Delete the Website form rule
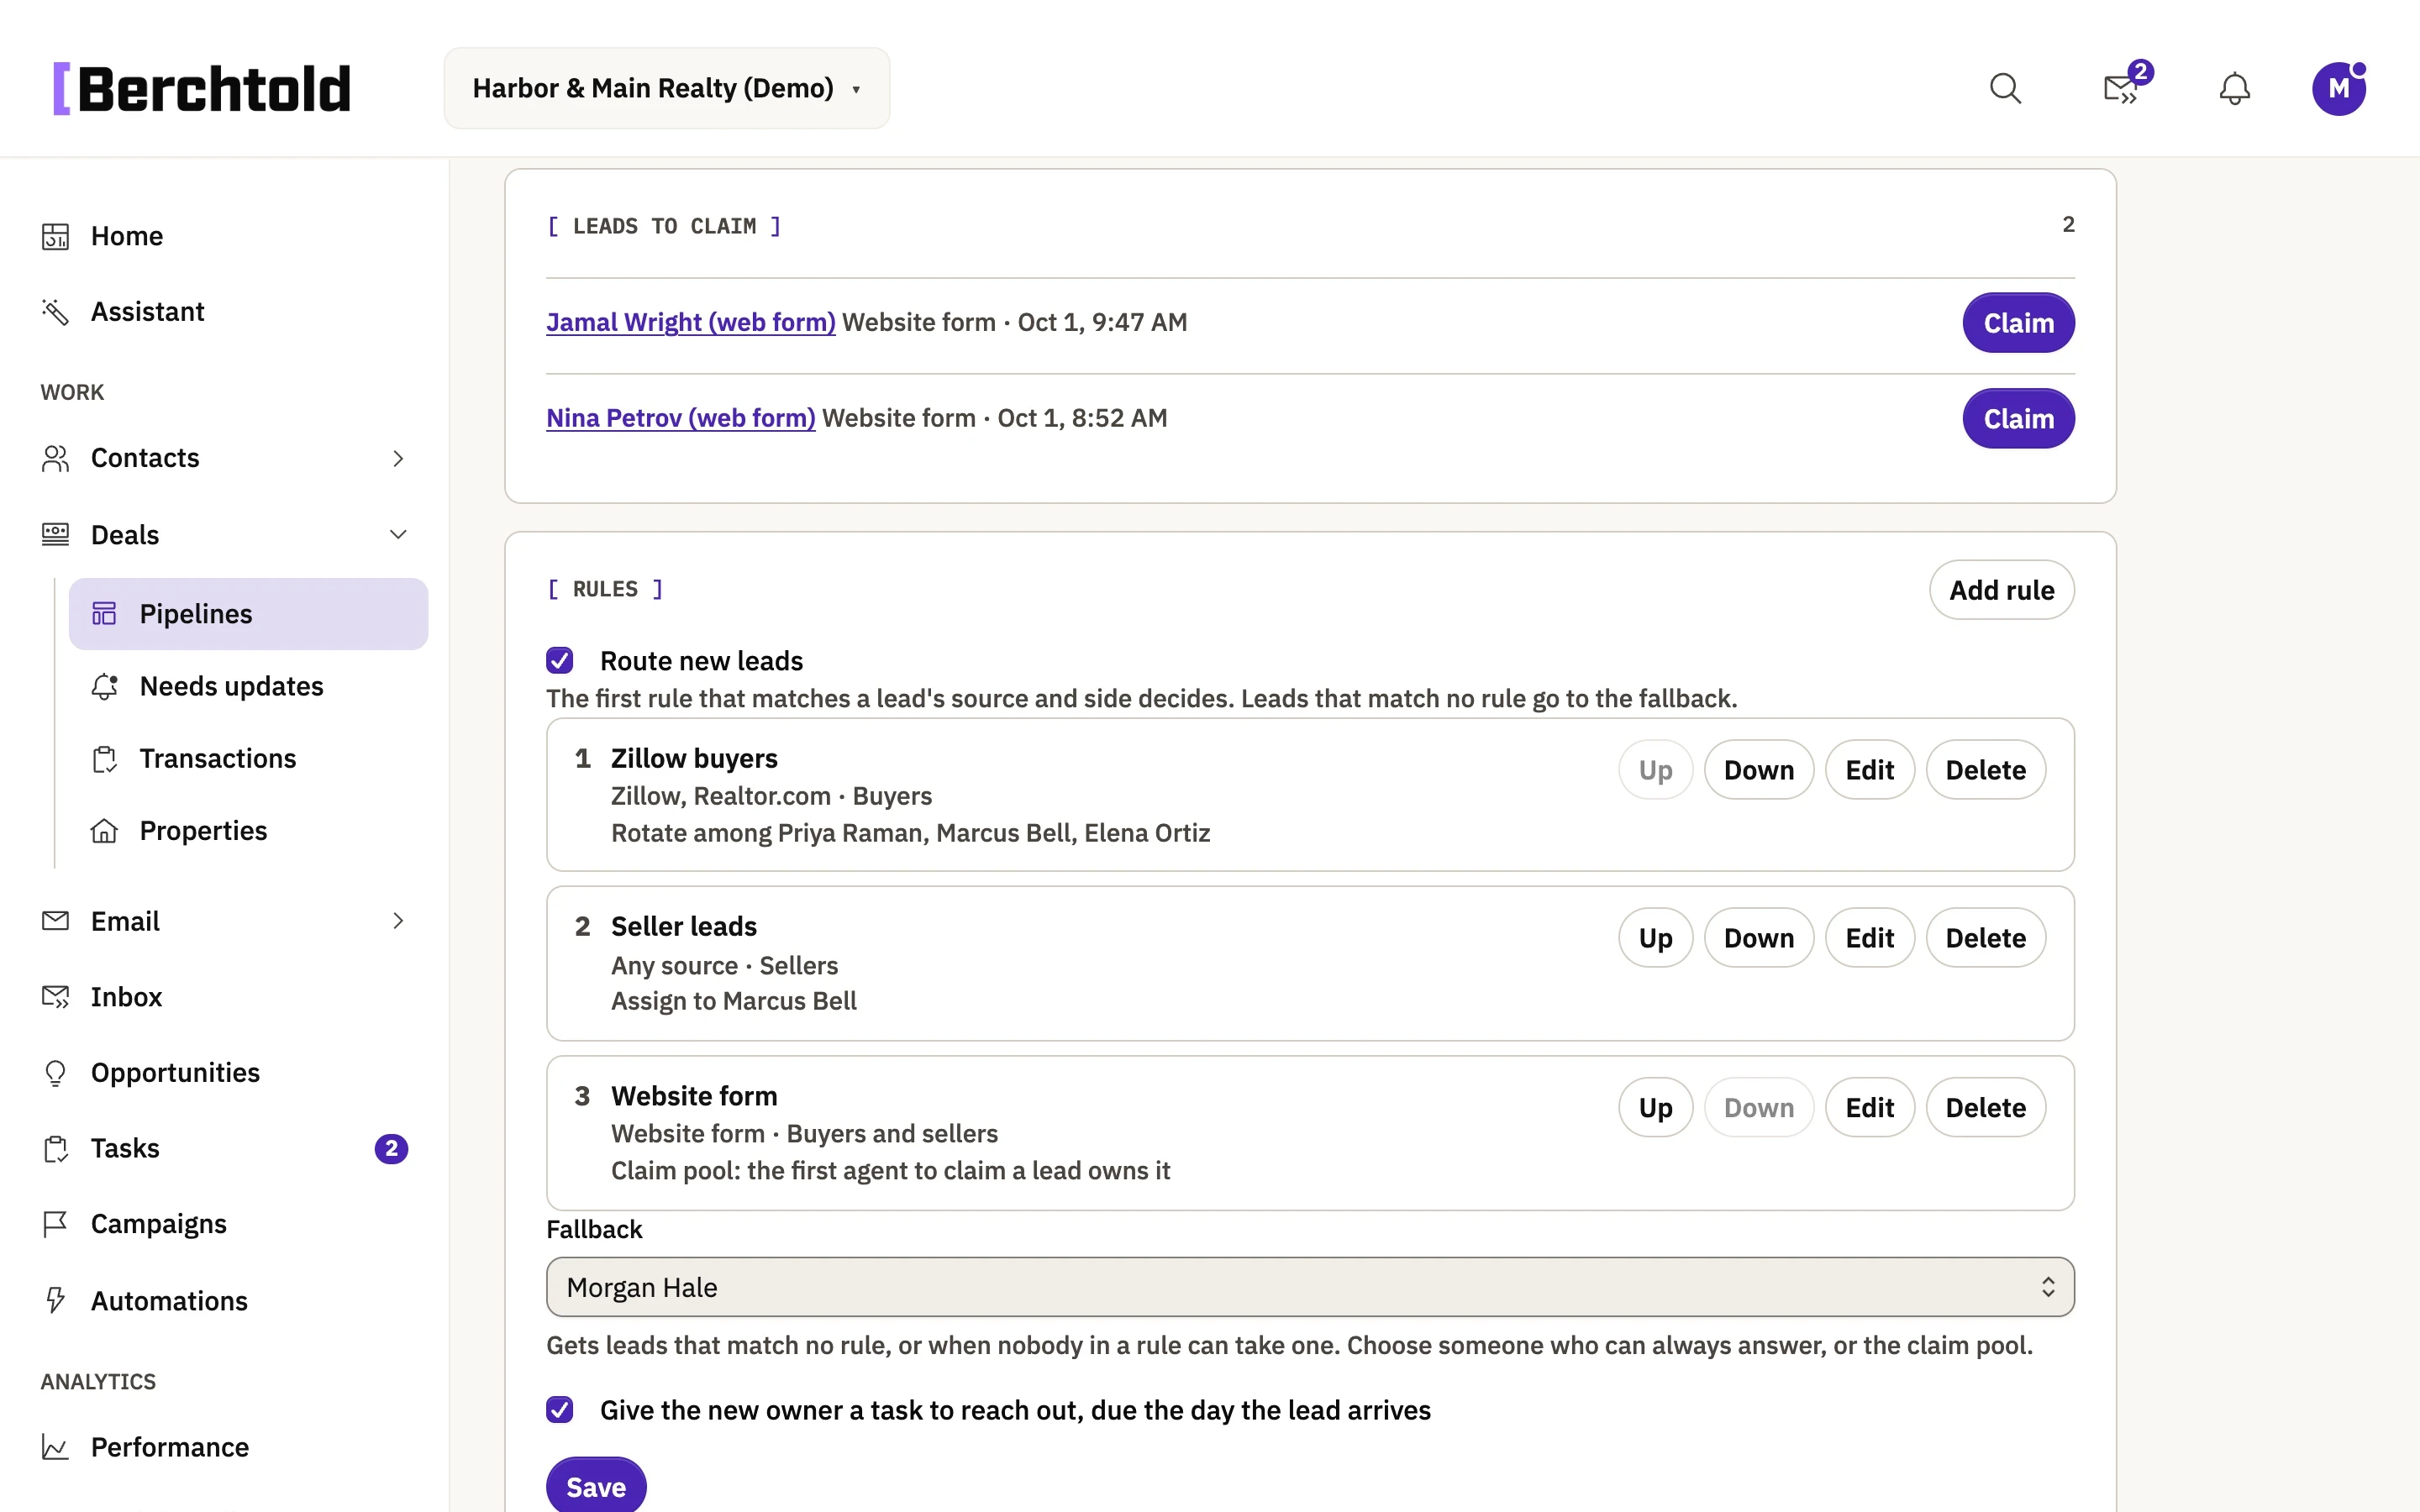The width and height of the screenshot is (2420, 1512). point(1985,1108)
